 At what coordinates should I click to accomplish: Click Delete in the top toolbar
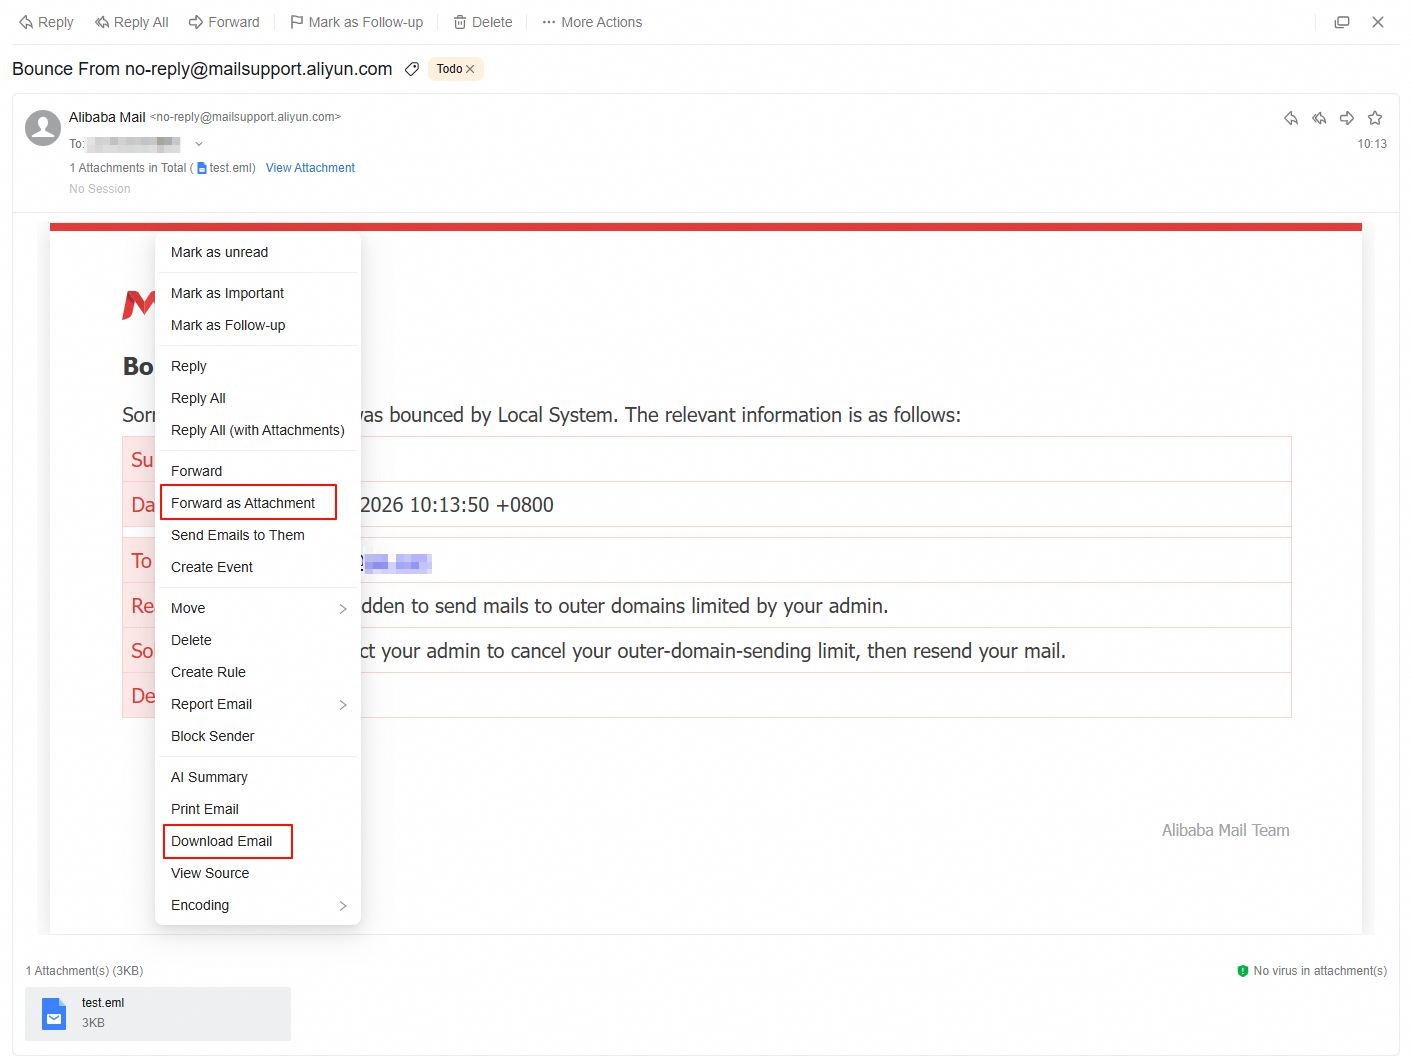(482, 22)
